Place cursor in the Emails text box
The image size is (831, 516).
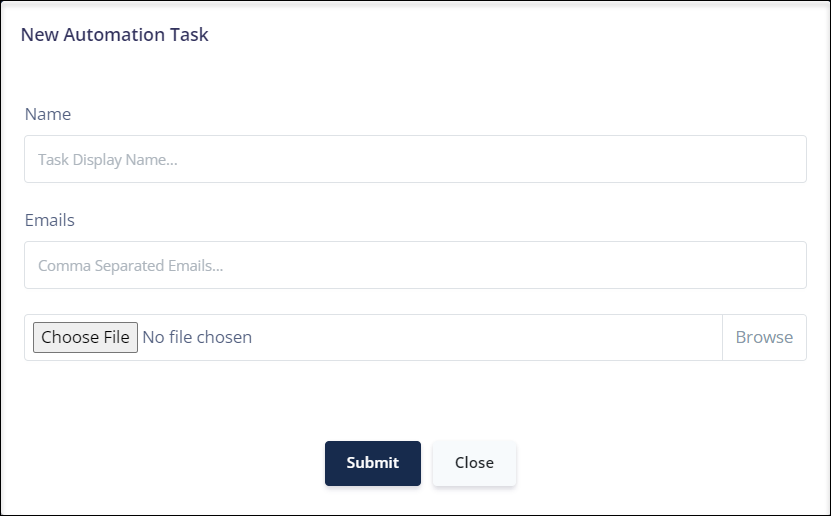point(416,265)
